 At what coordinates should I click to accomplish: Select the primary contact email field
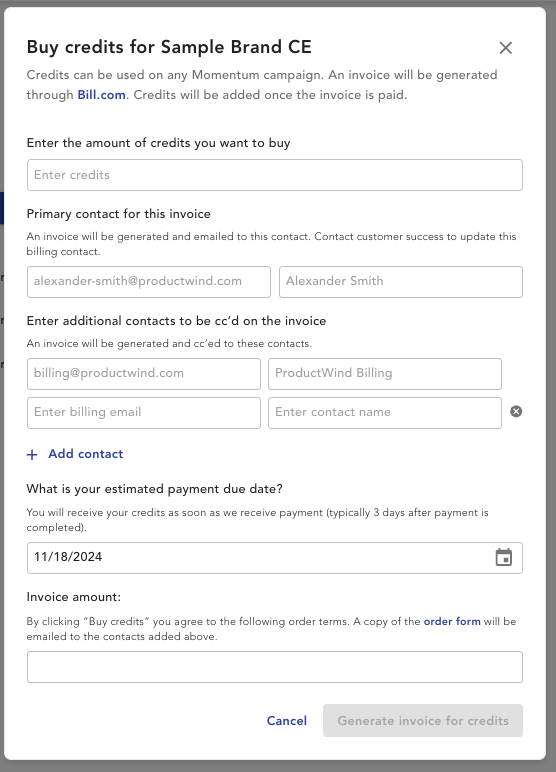(149, 282)
